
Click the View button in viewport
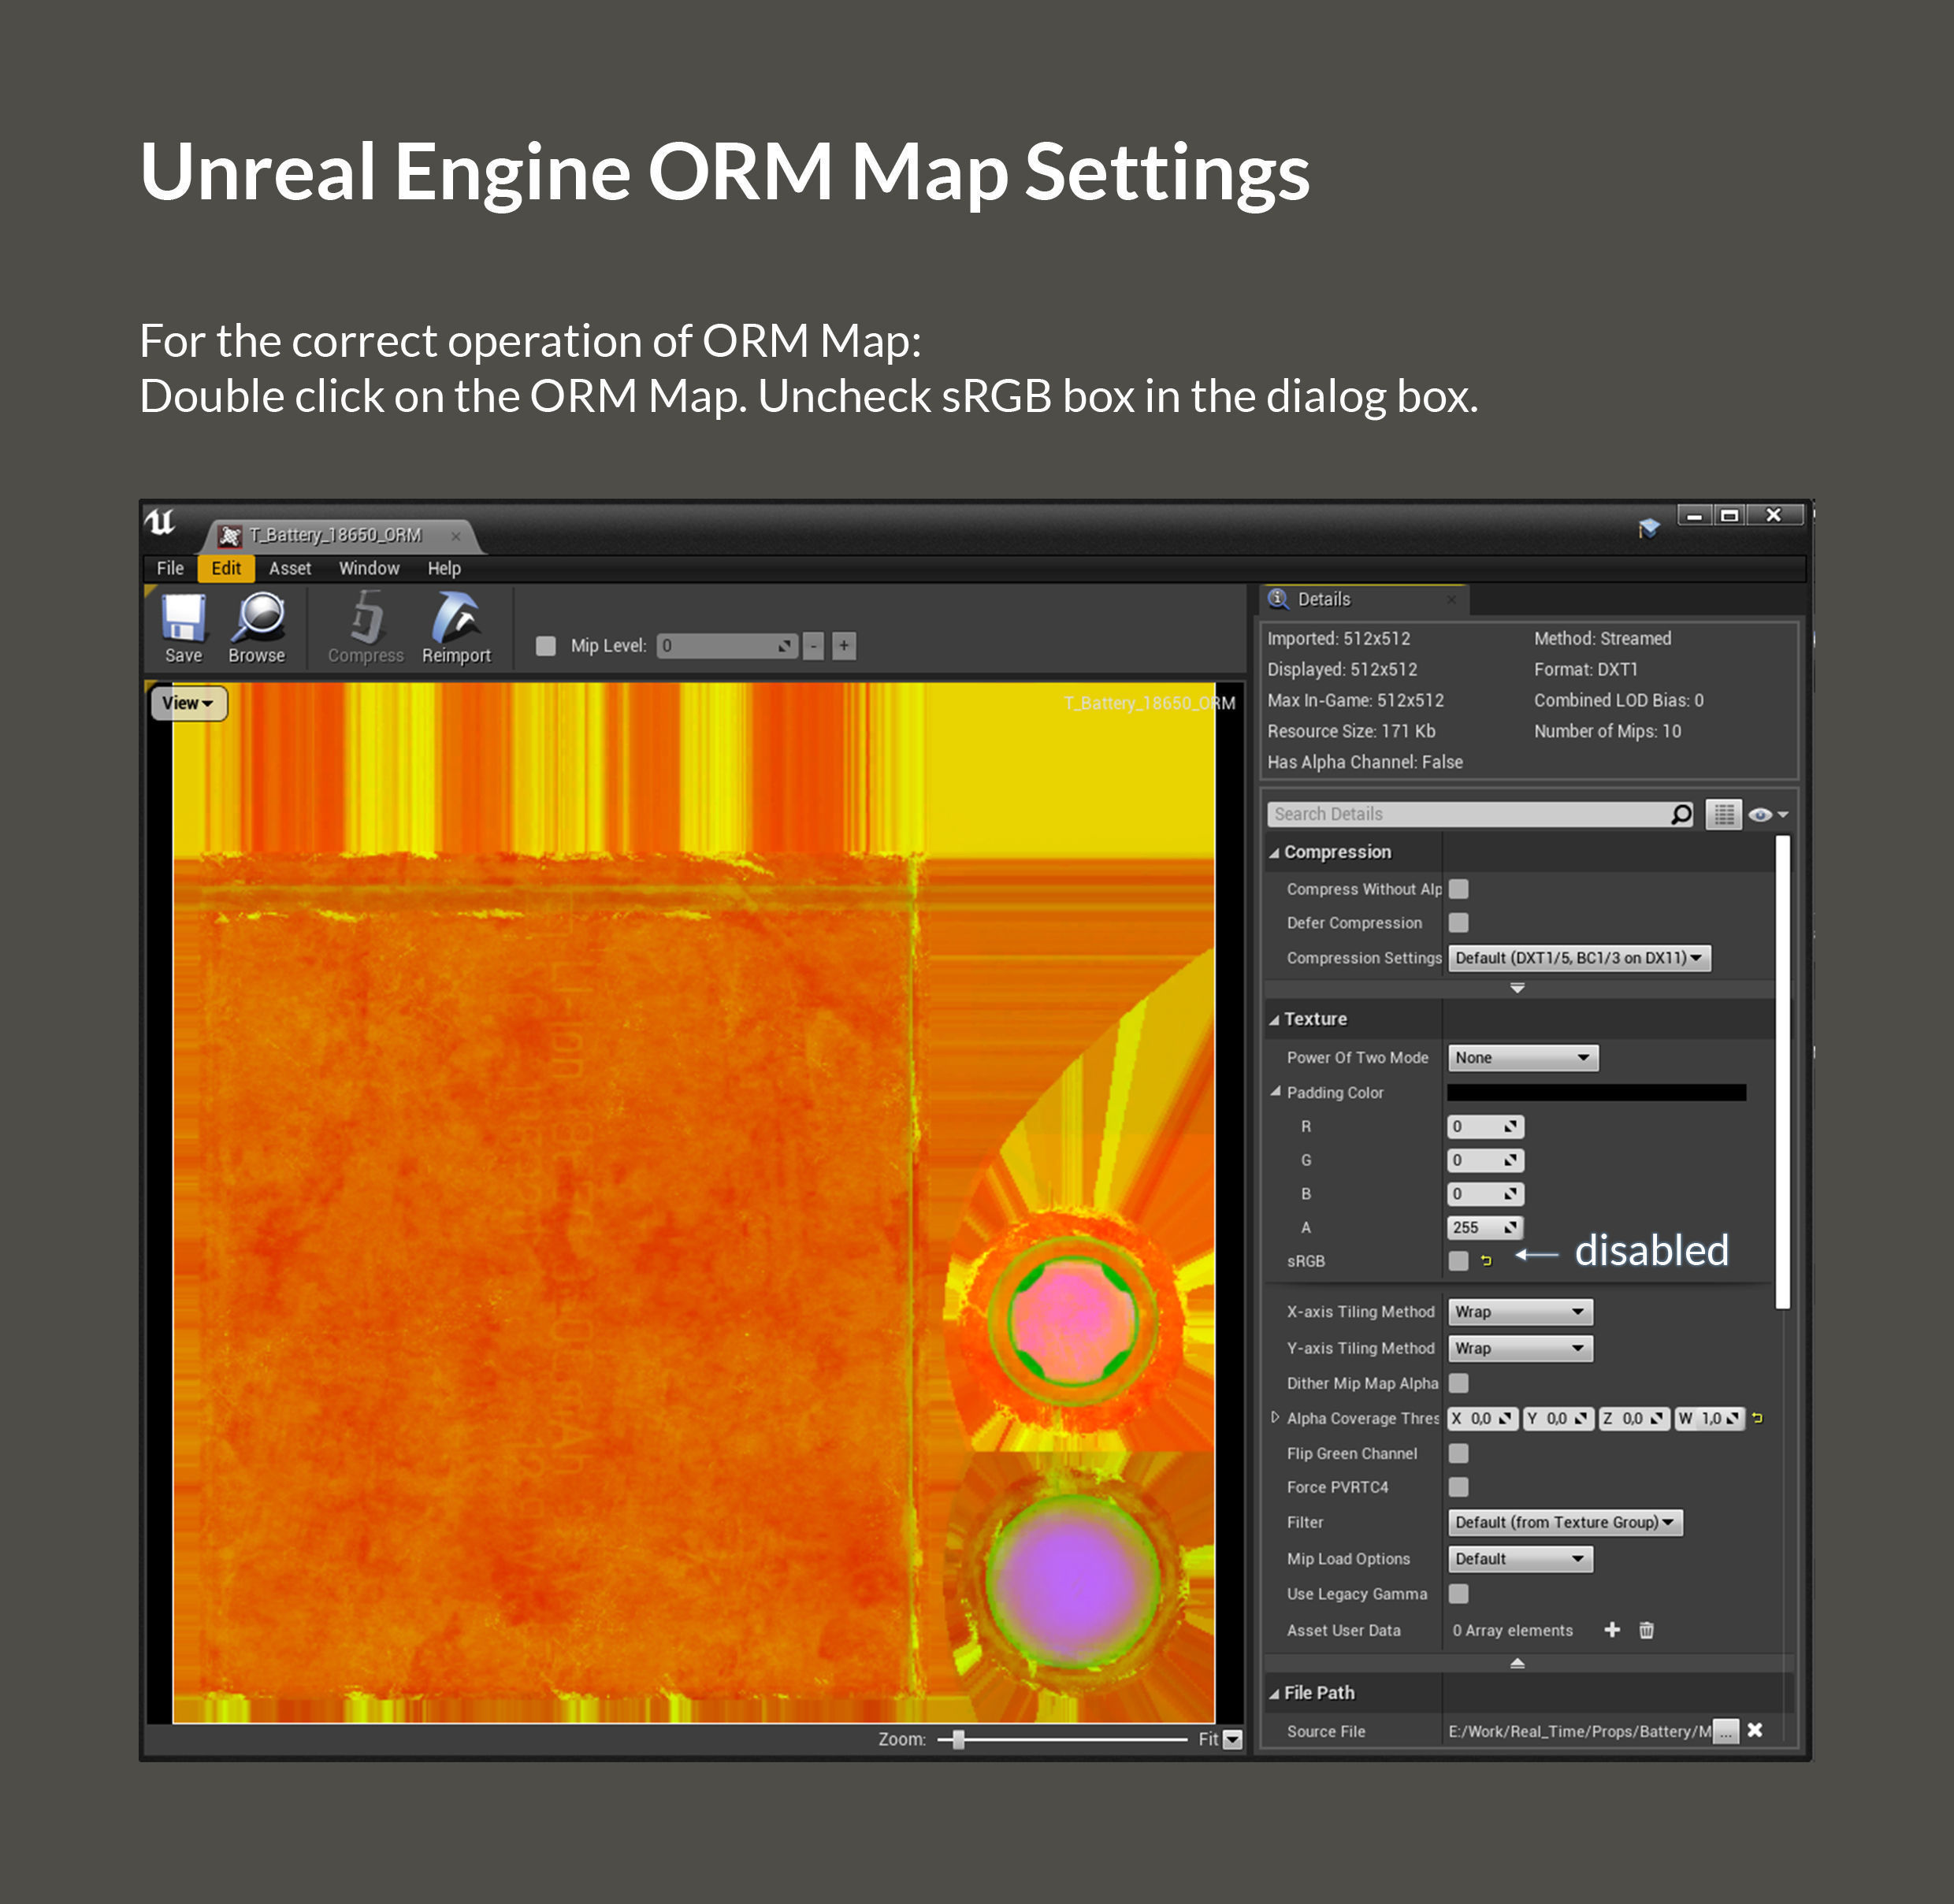(188, 703)
